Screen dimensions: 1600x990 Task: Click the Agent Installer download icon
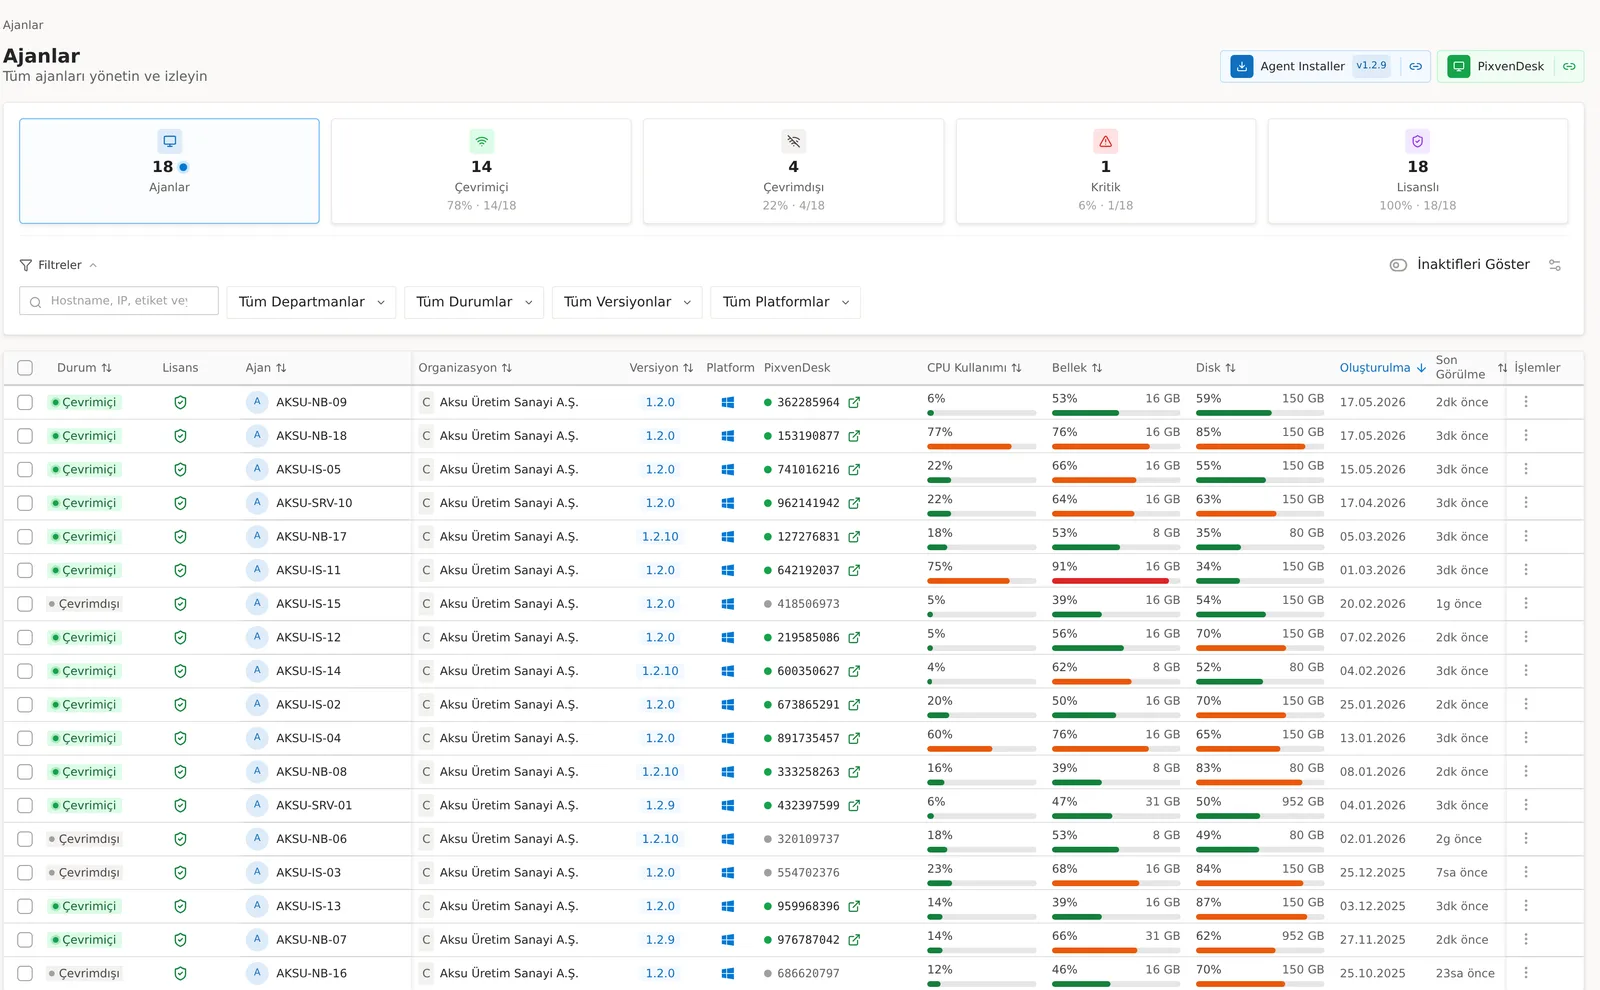click(x=1241, y=66)
